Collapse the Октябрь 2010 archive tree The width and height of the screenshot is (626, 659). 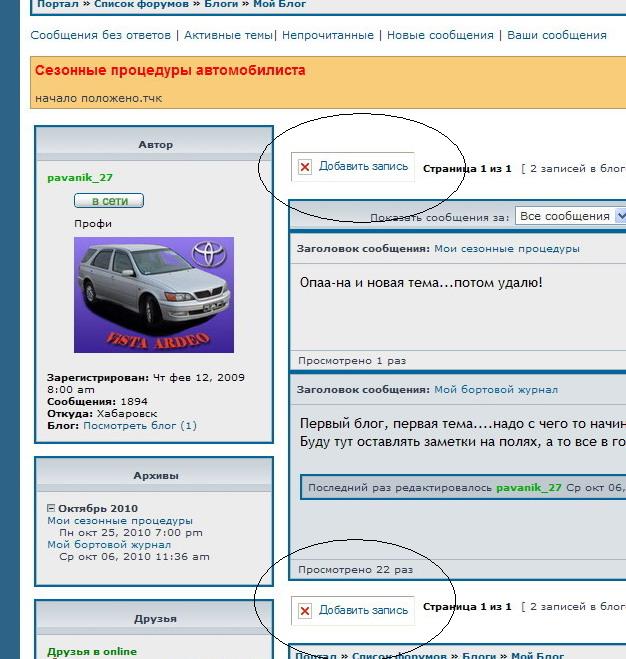pos(51,508)
